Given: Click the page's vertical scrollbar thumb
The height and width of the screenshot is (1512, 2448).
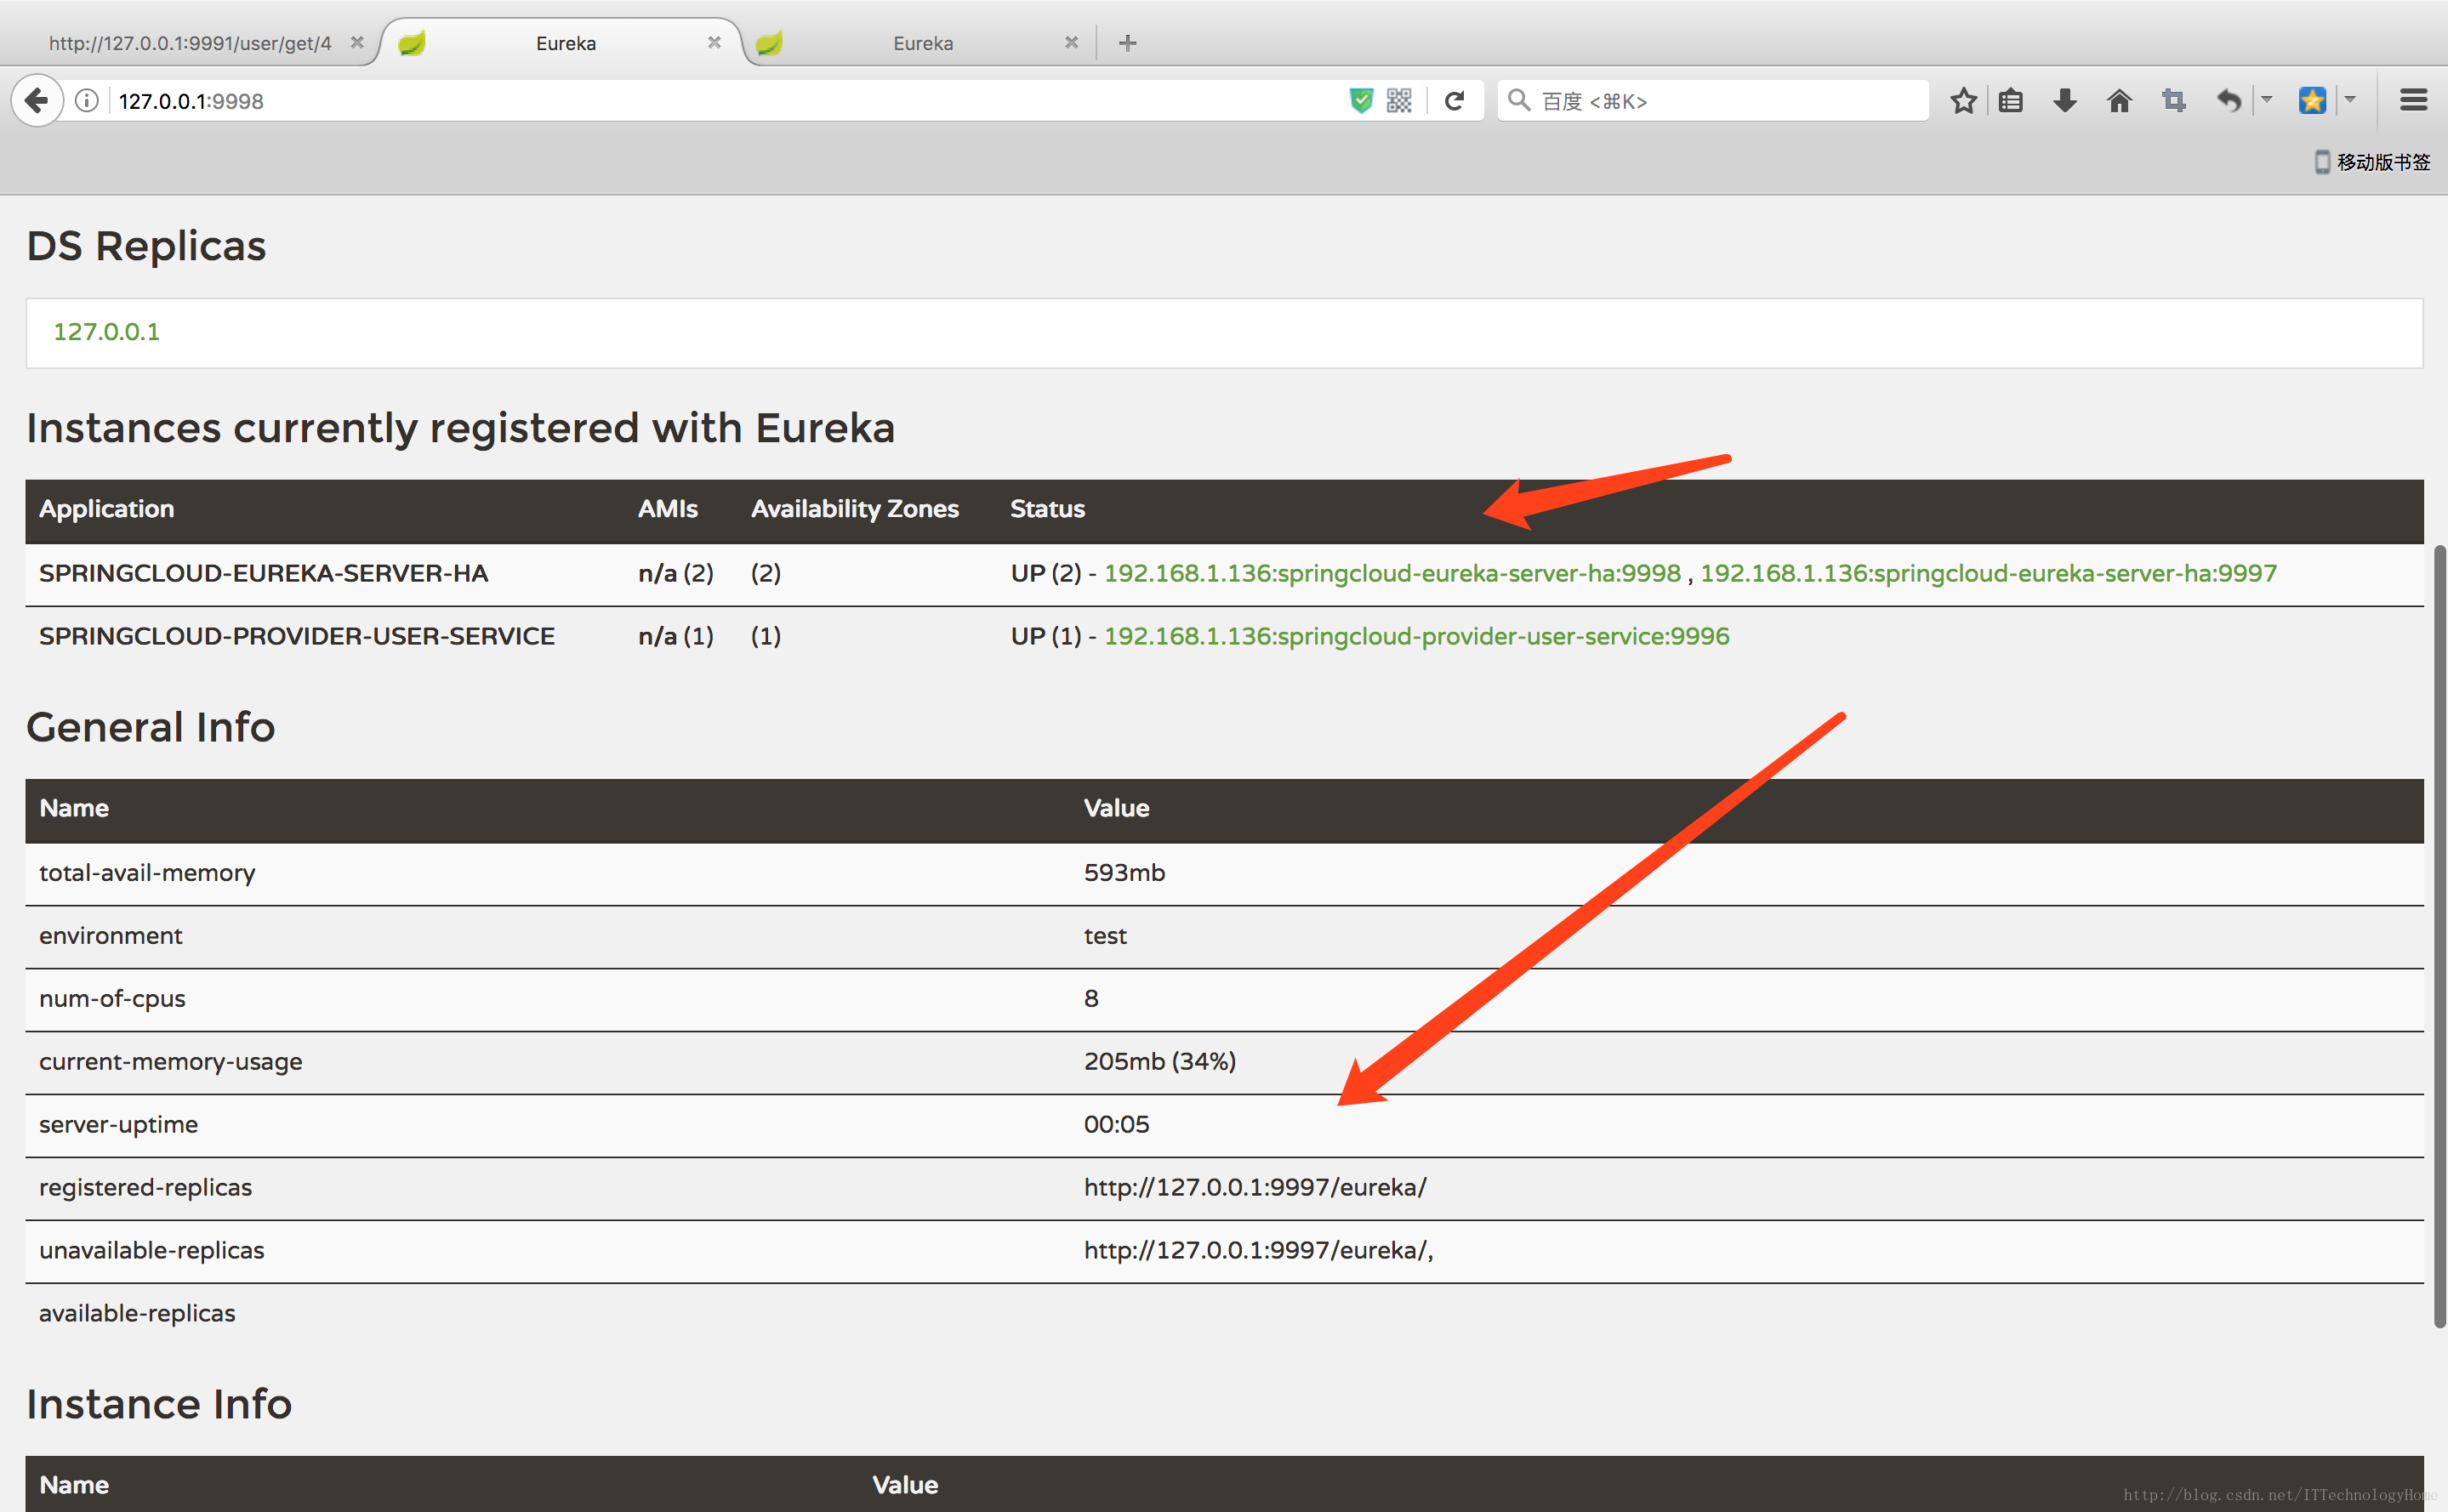Looking at the screenshot, I should pyautogui.click(x=2440, y=936).
